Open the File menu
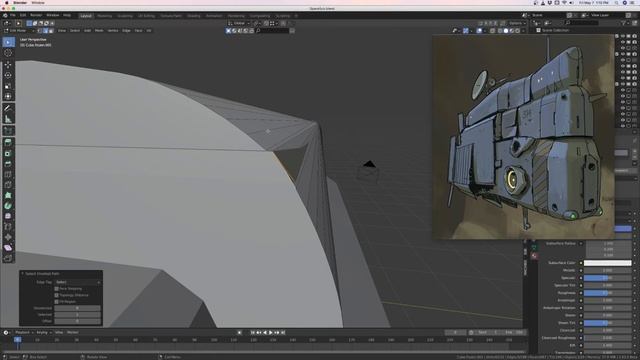 [x=13, y=16]
